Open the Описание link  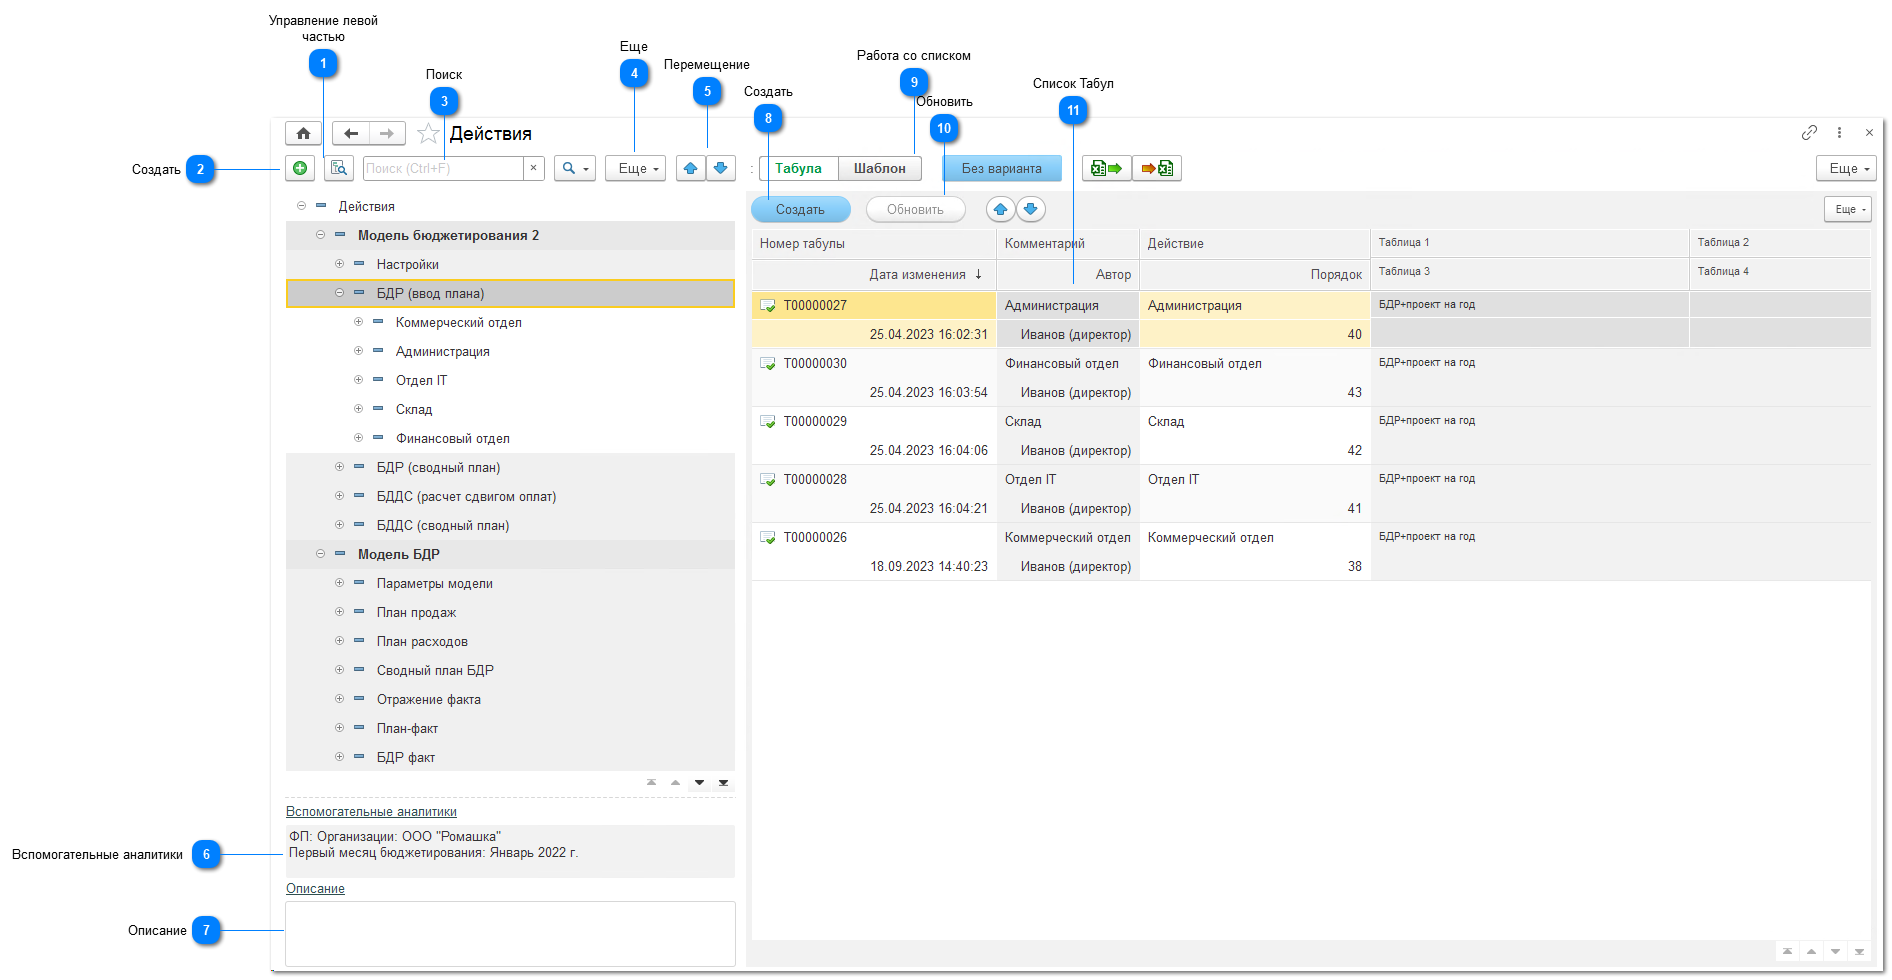point(315,888)
